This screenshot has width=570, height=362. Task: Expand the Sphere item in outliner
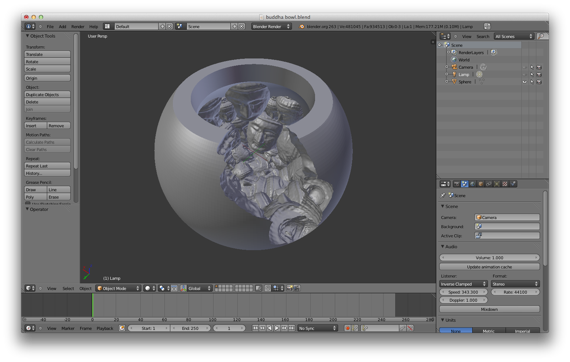point(446,82)
